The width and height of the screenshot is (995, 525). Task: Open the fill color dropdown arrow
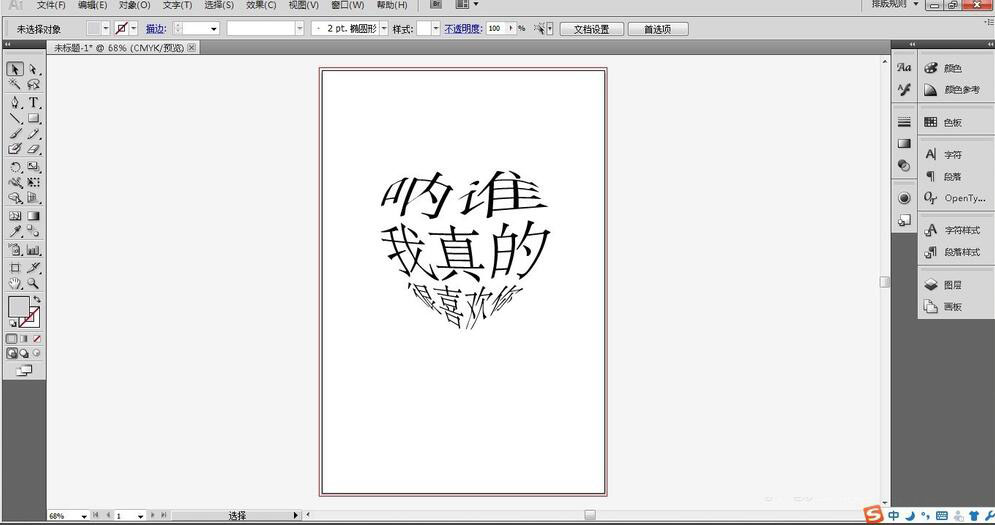tap(105, 29)
